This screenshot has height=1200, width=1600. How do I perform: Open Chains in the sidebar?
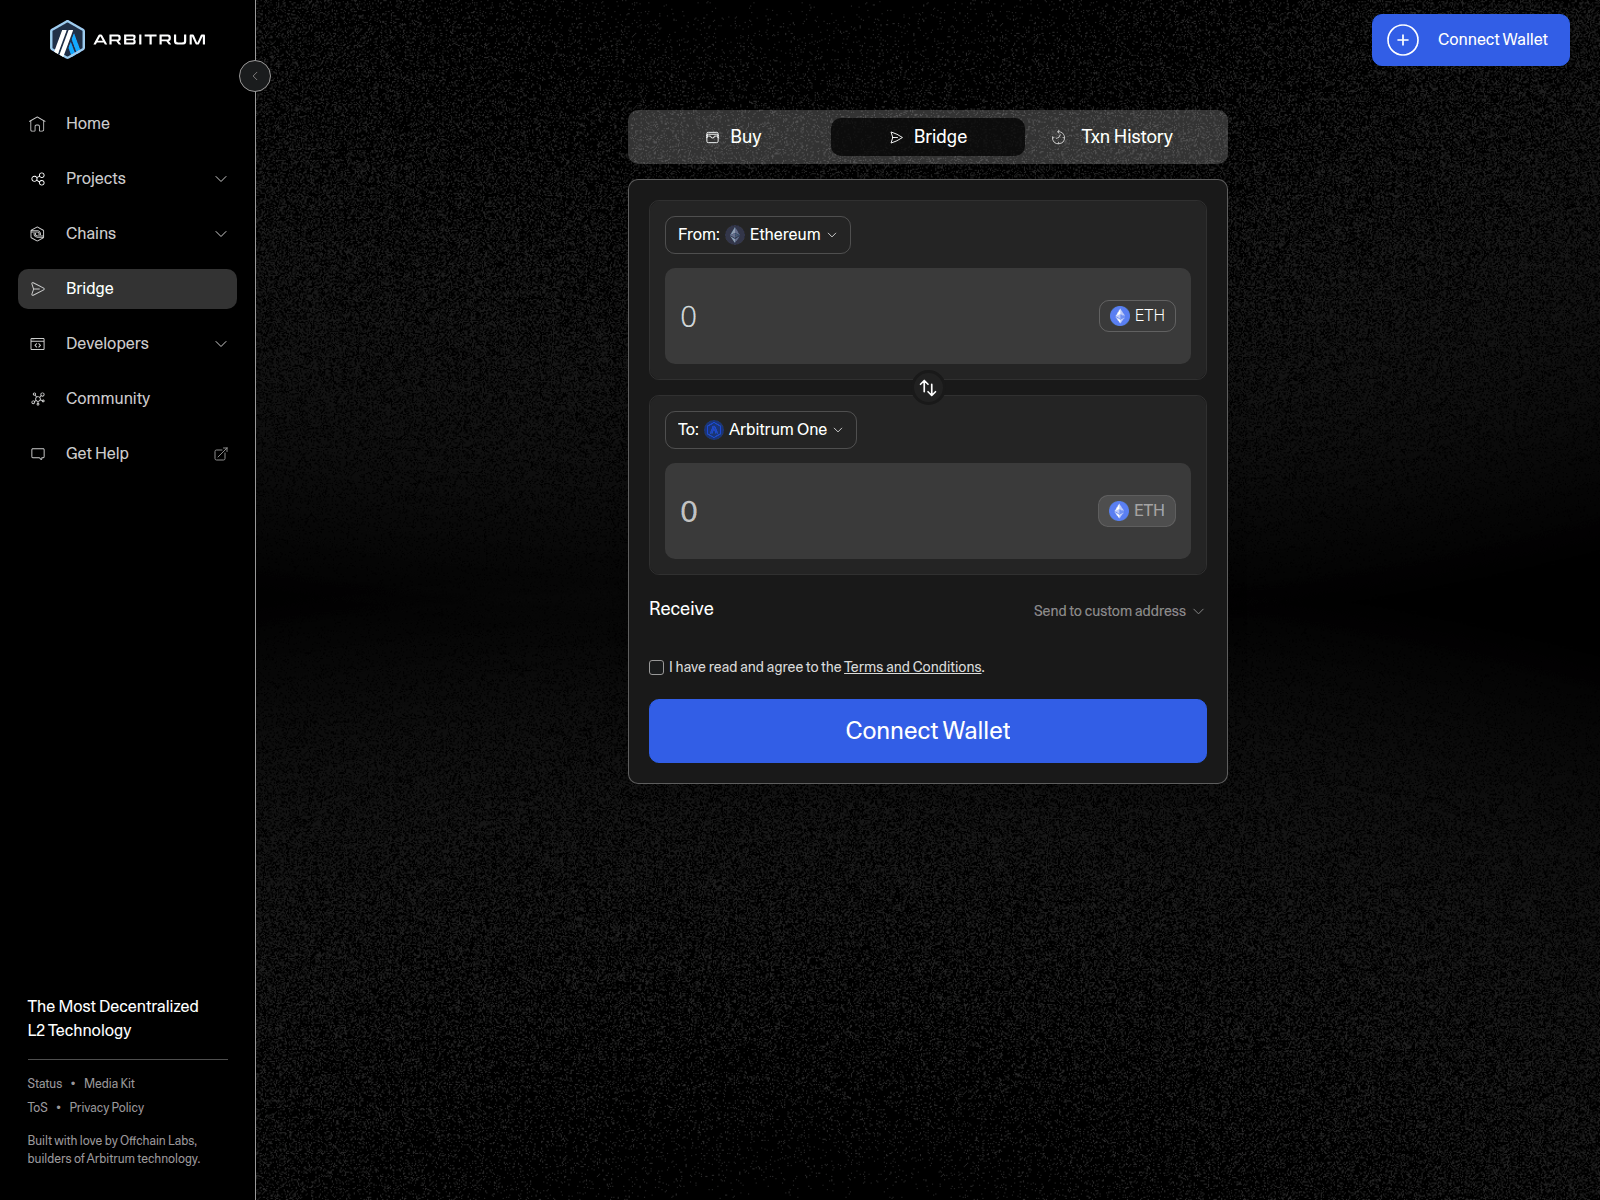pos(127,234)
